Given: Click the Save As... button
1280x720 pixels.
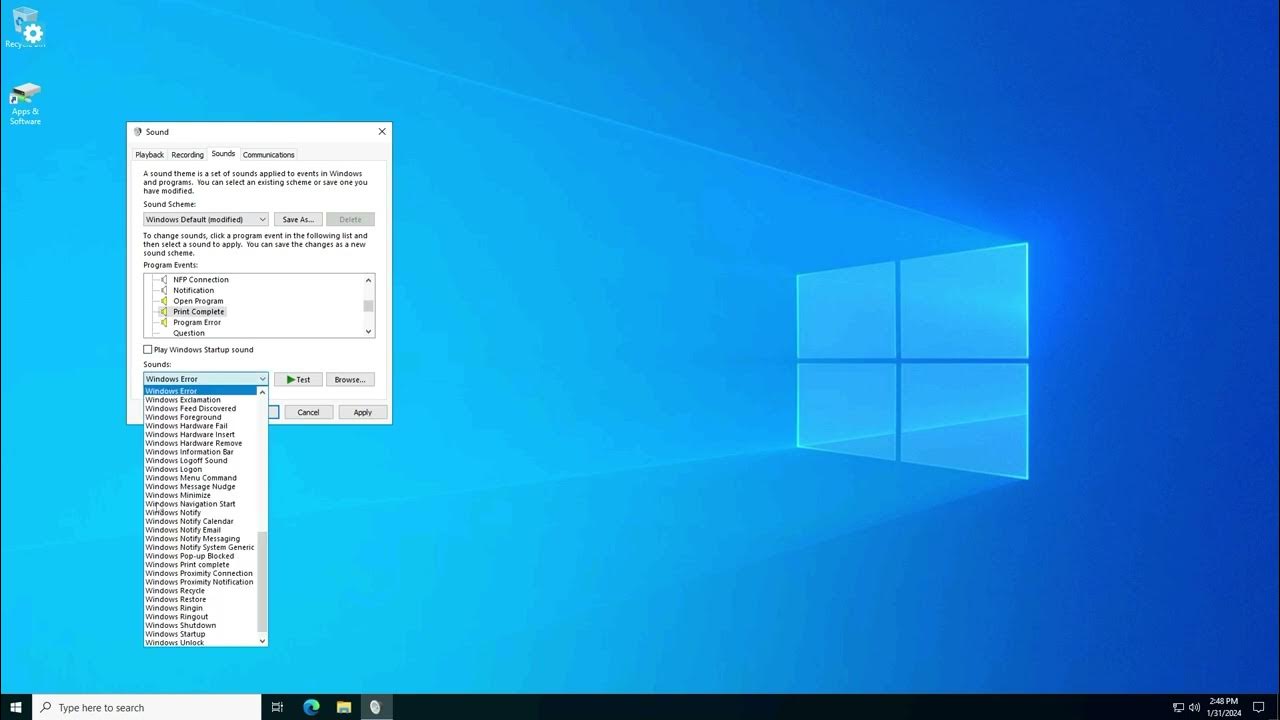Looking at the screenshot, I should click(298, 219).
